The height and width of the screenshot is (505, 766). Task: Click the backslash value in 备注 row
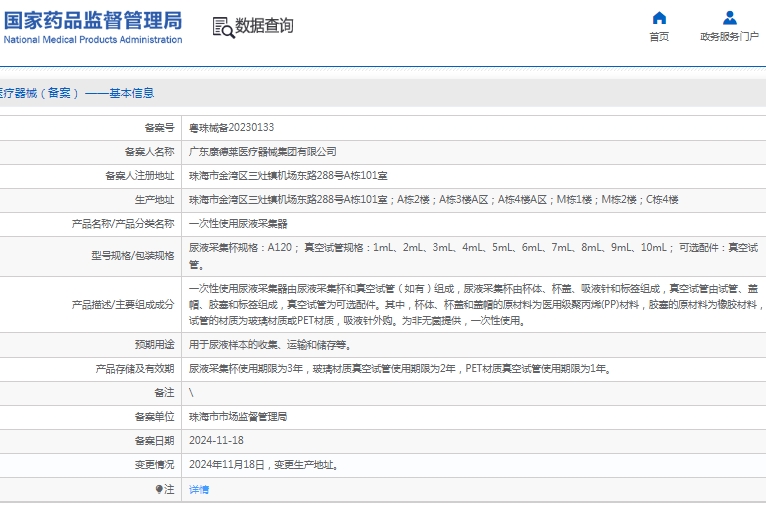click(x=191, y=393)
